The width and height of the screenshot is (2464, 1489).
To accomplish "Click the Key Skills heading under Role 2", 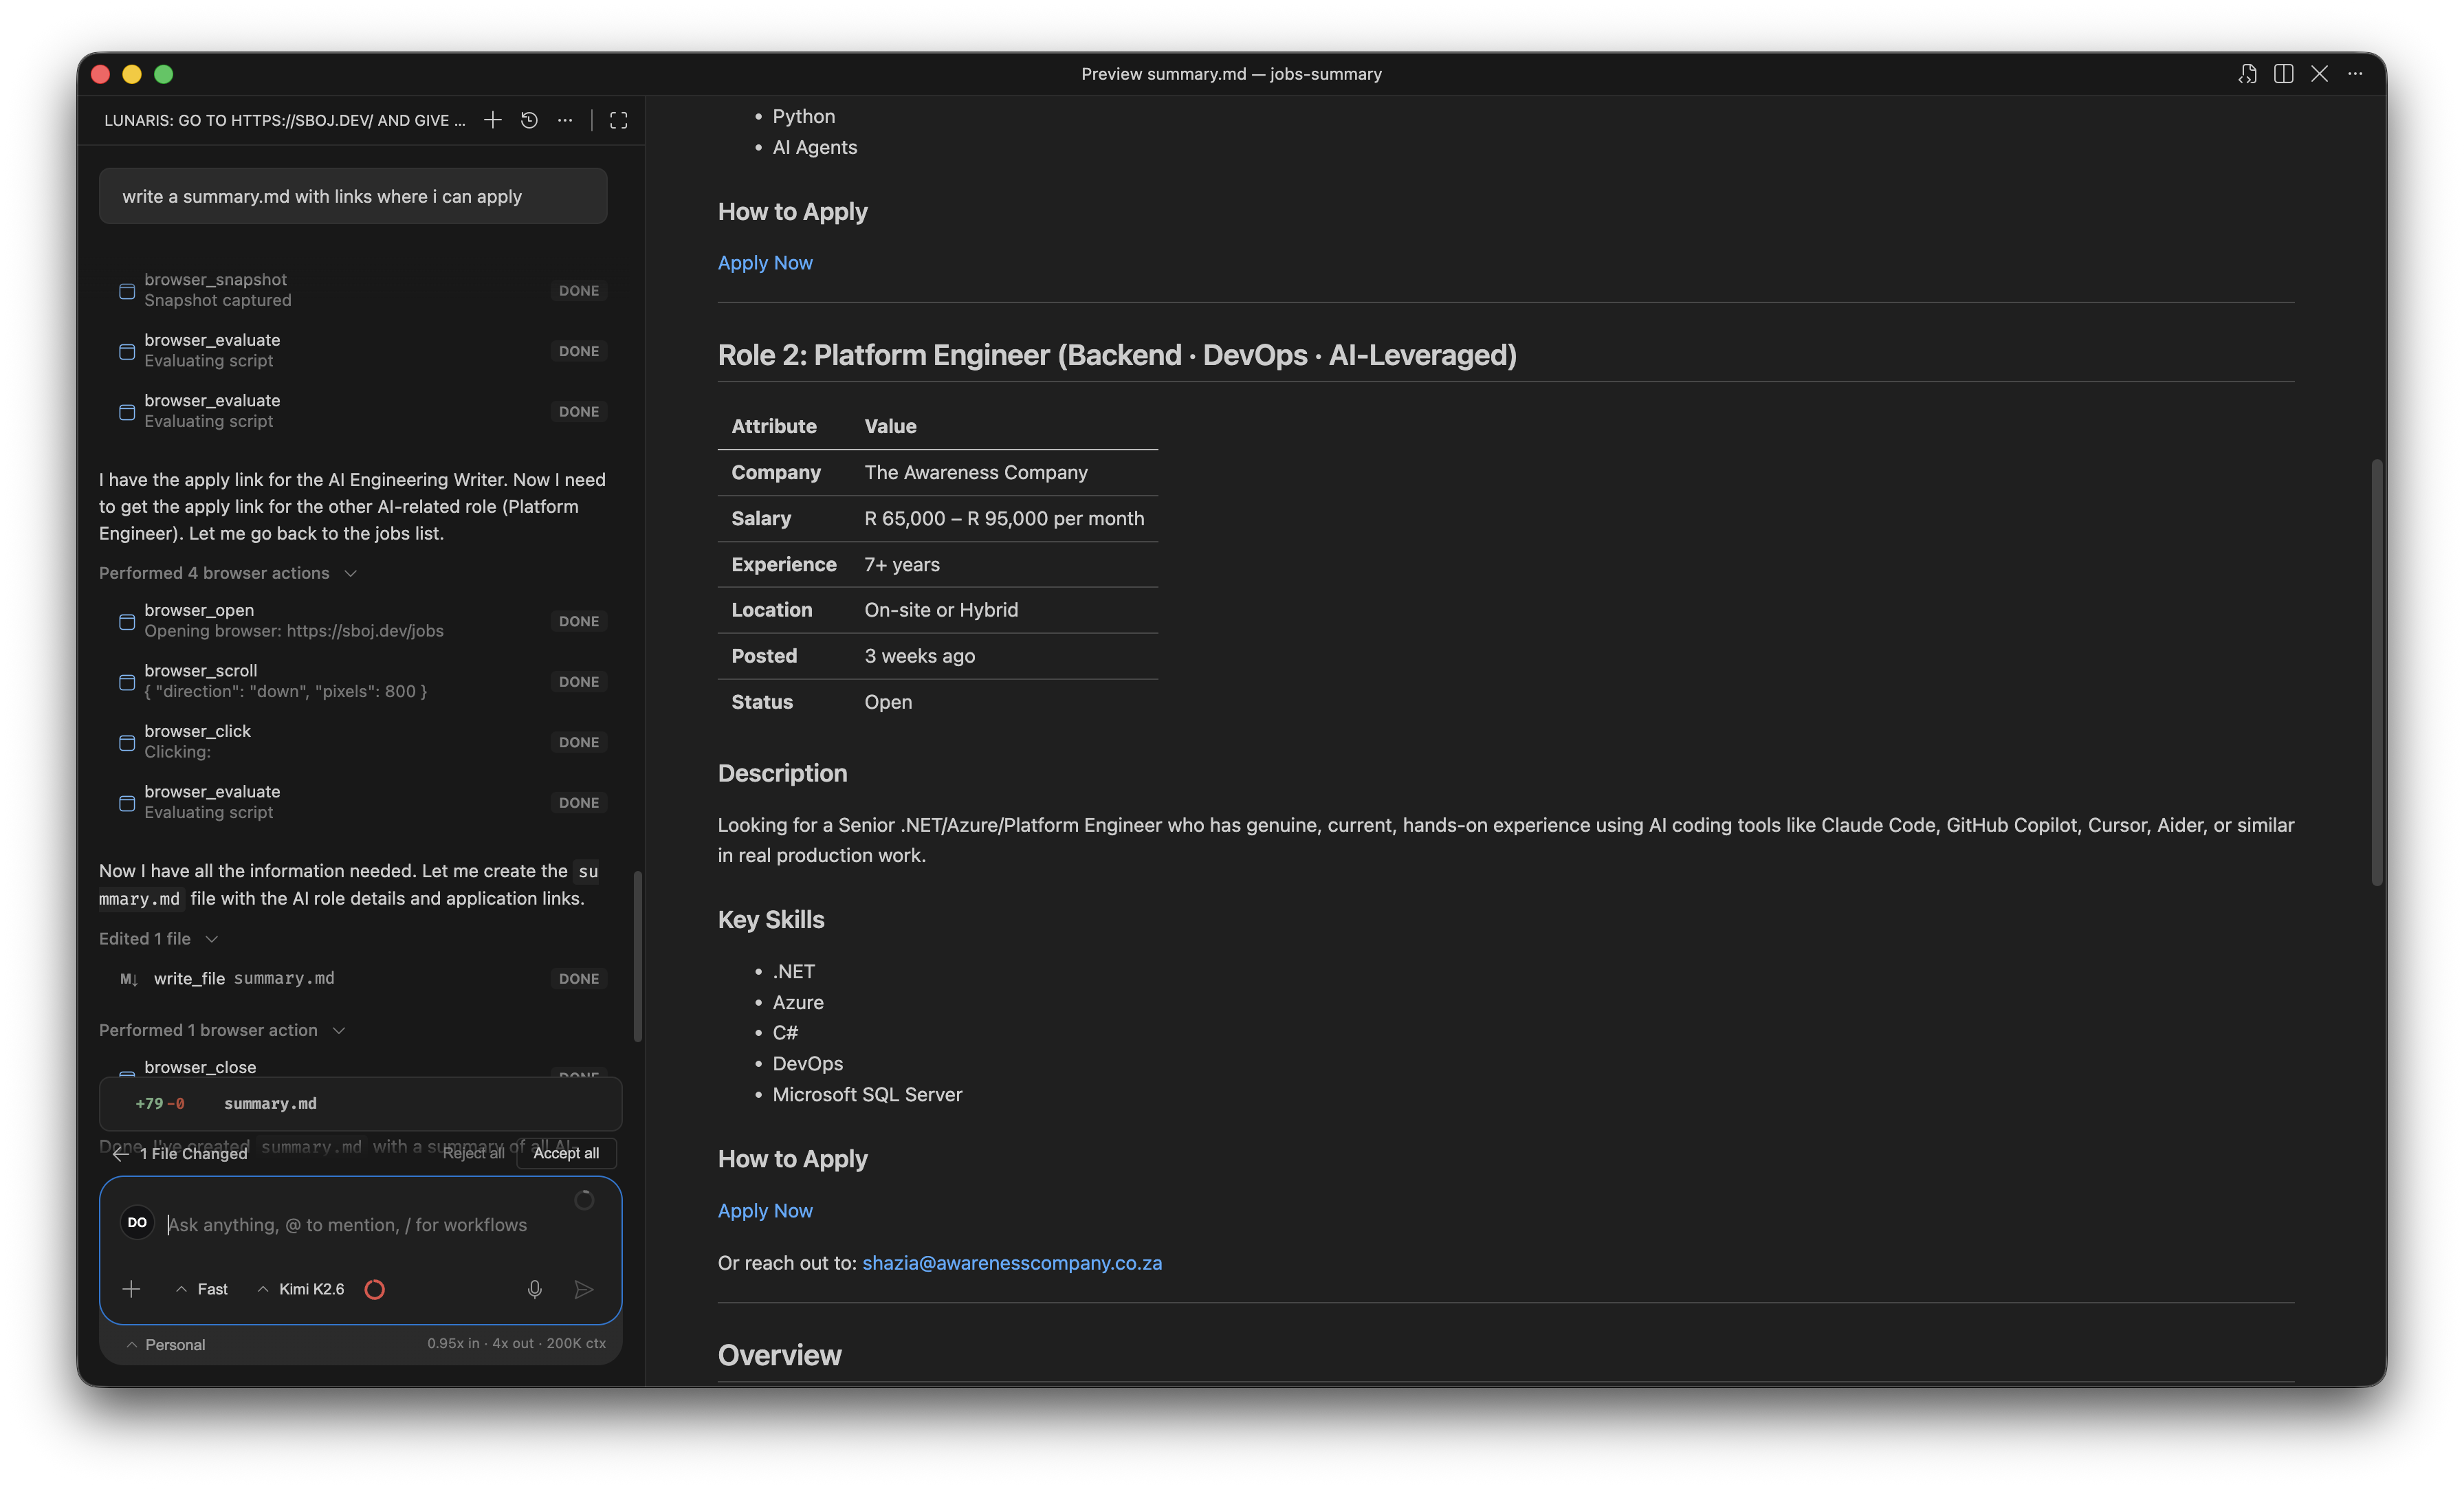I will pyautogui.click(x=771, y=919).
